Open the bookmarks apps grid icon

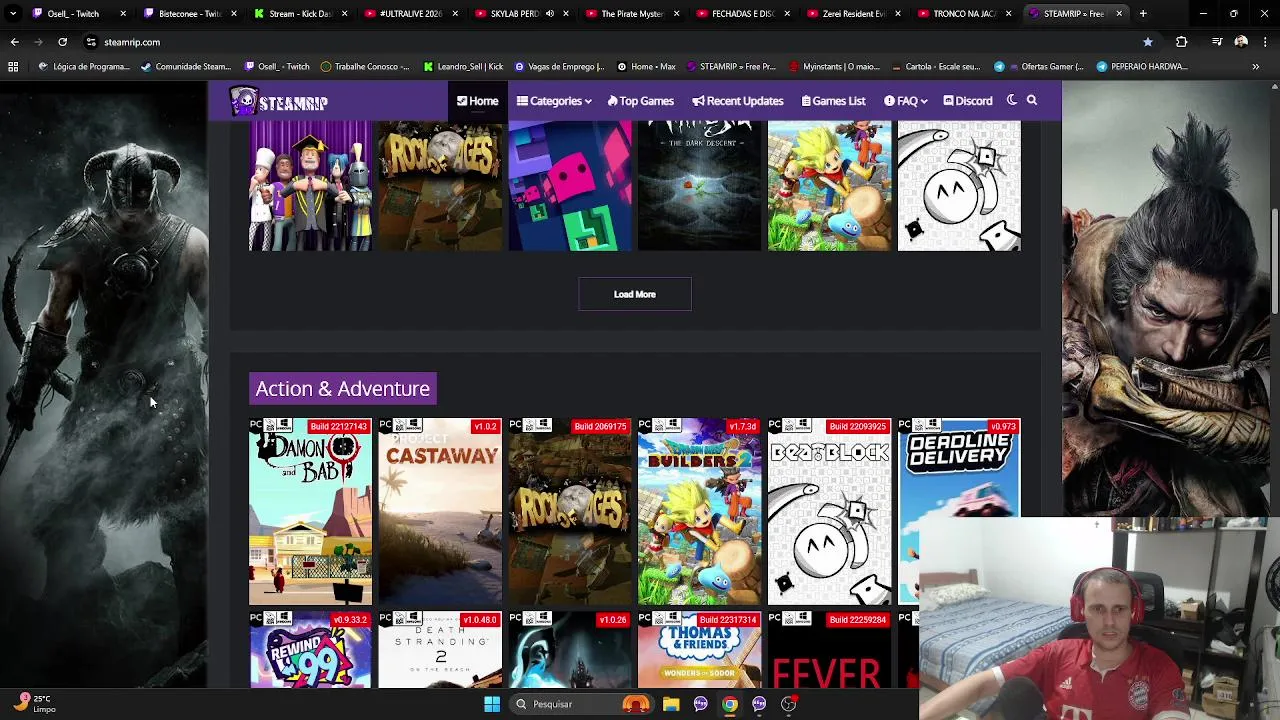coord(13,67)
